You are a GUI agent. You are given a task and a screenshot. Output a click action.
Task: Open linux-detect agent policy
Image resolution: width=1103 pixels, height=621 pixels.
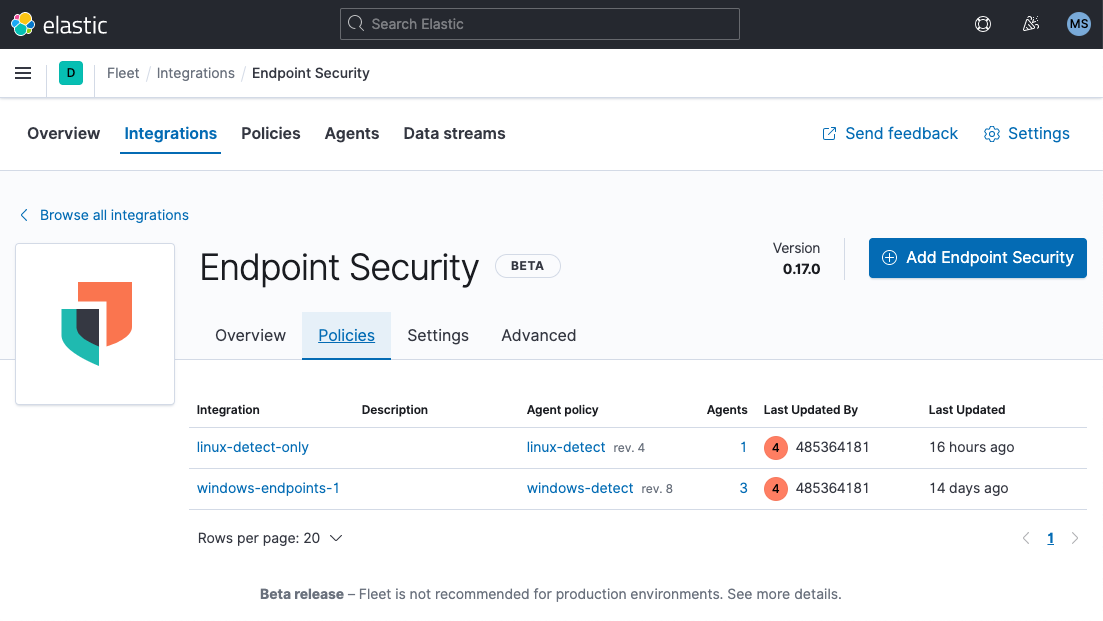[566, 447]
